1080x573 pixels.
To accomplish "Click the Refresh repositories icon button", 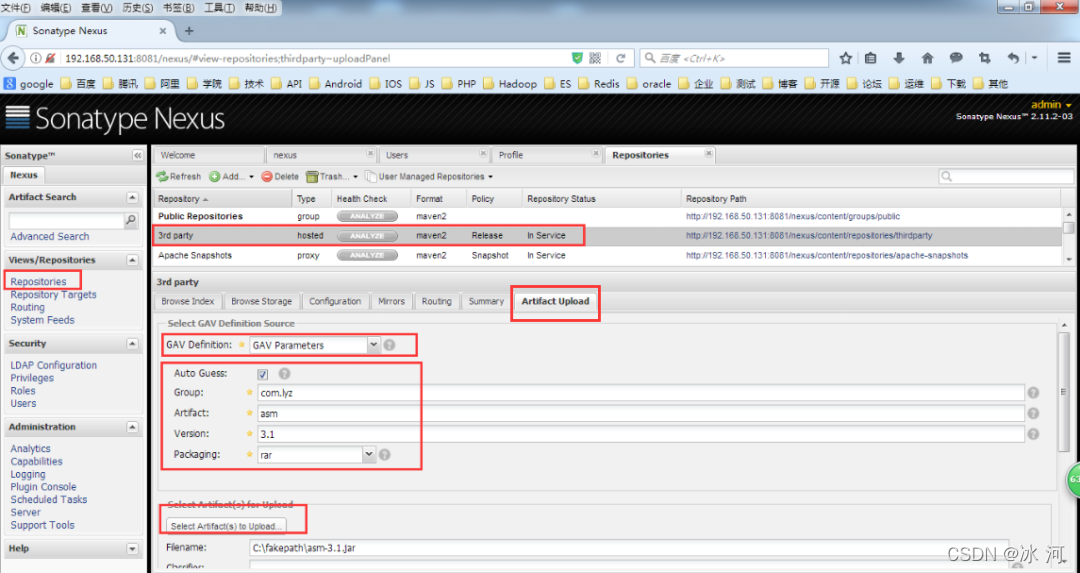I will [163, 177].
